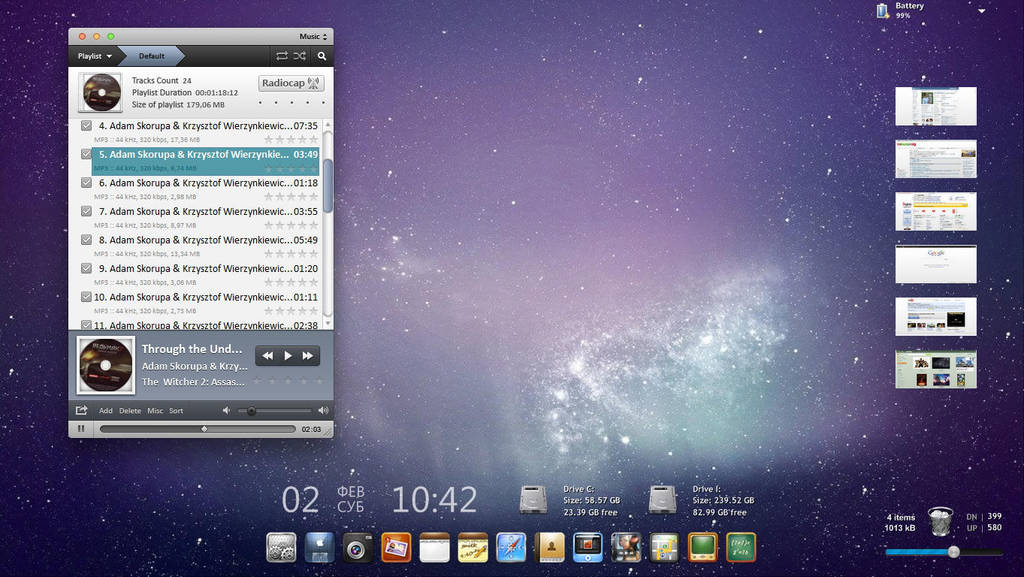
Task: Open the blue presentation screen icon in dock
Action: pos(588,548)
